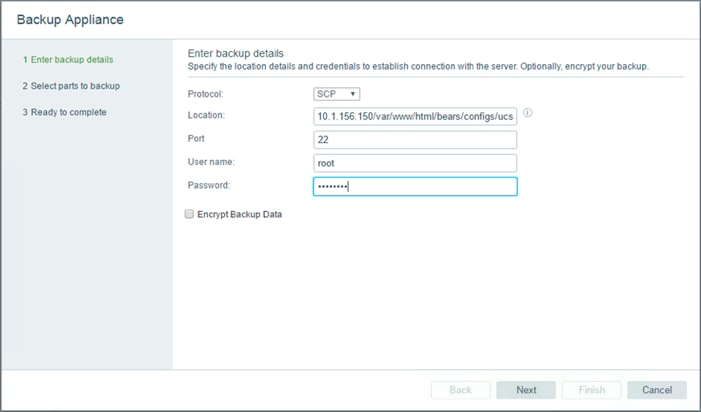Go to step 2 Select parts to backup
The height and width of the screenshot is (412, 701).
(71, 86)
